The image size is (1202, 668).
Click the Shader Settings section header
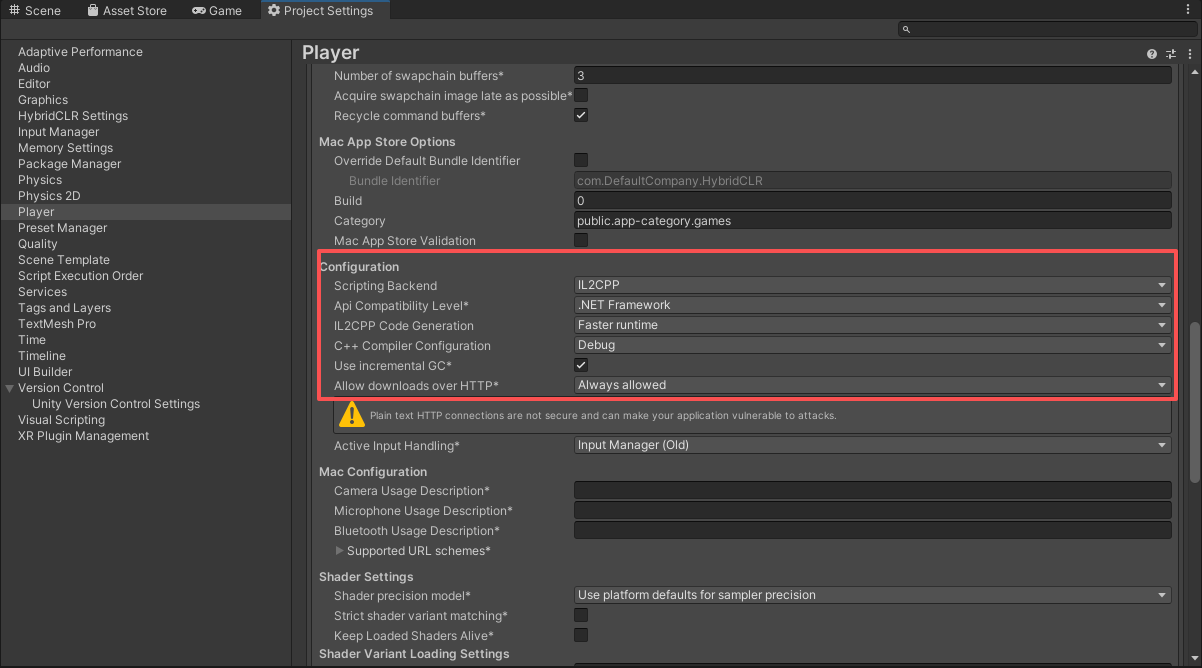point(366,576)
